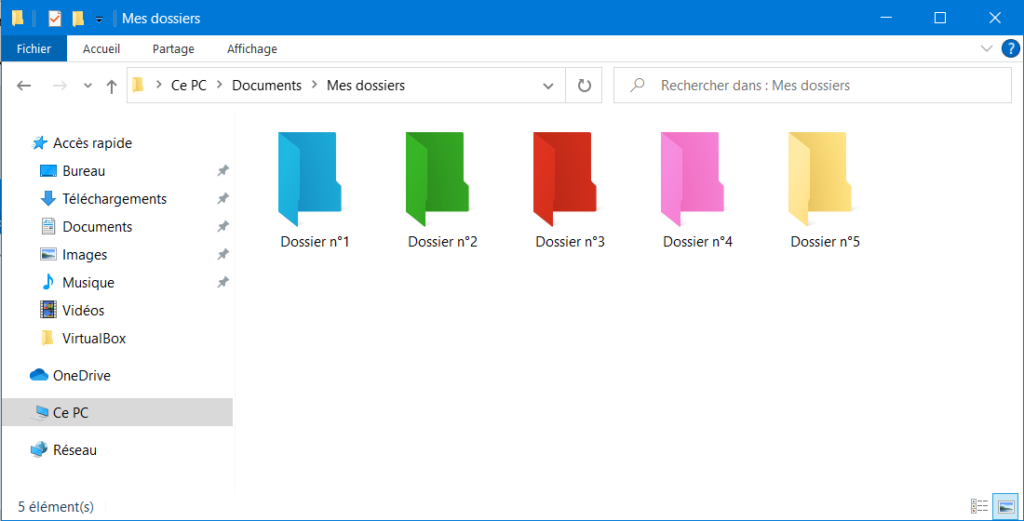Unpin Bureau from quick access
The height and width of the screenshot is (521, 1024).
[x=223, y=171]
